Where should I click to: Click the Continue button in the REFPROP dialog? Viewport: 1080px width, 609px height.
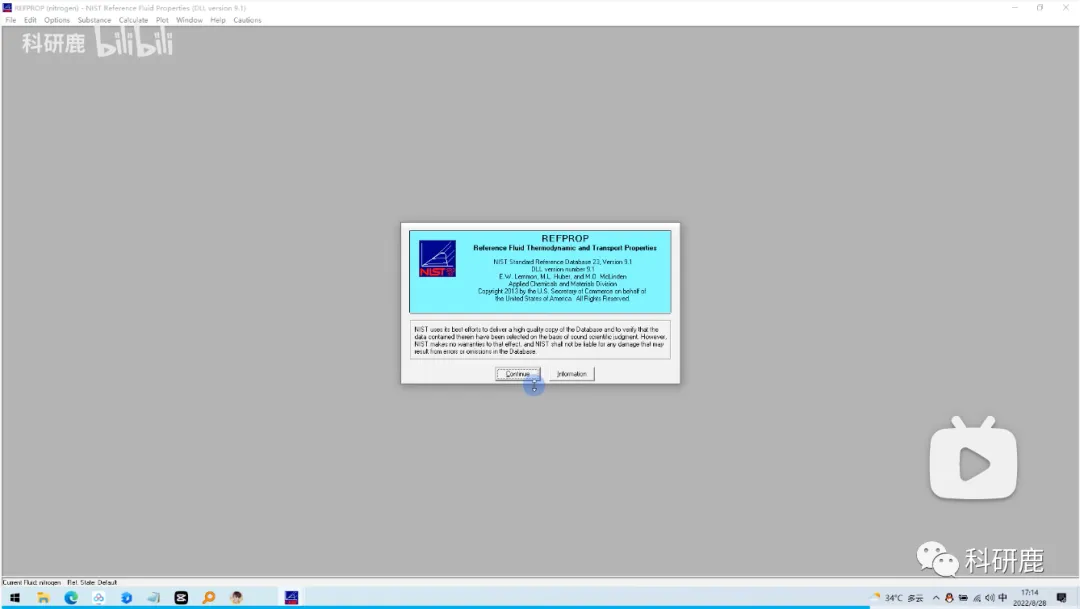pos(517,374)
